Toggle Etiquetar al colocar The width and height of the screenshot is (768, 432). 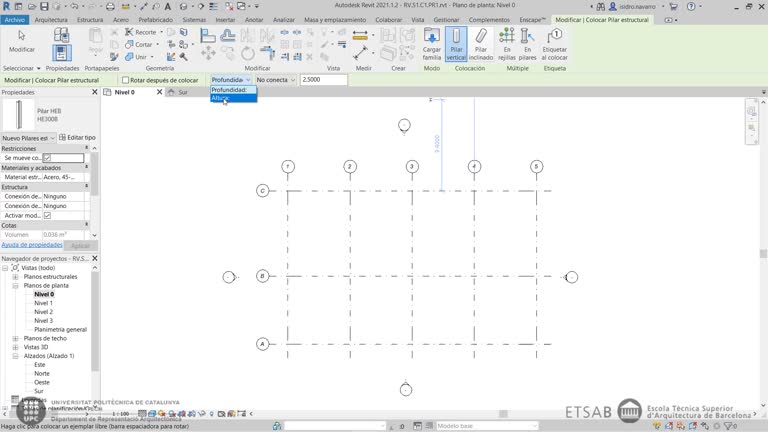point(554,45)
